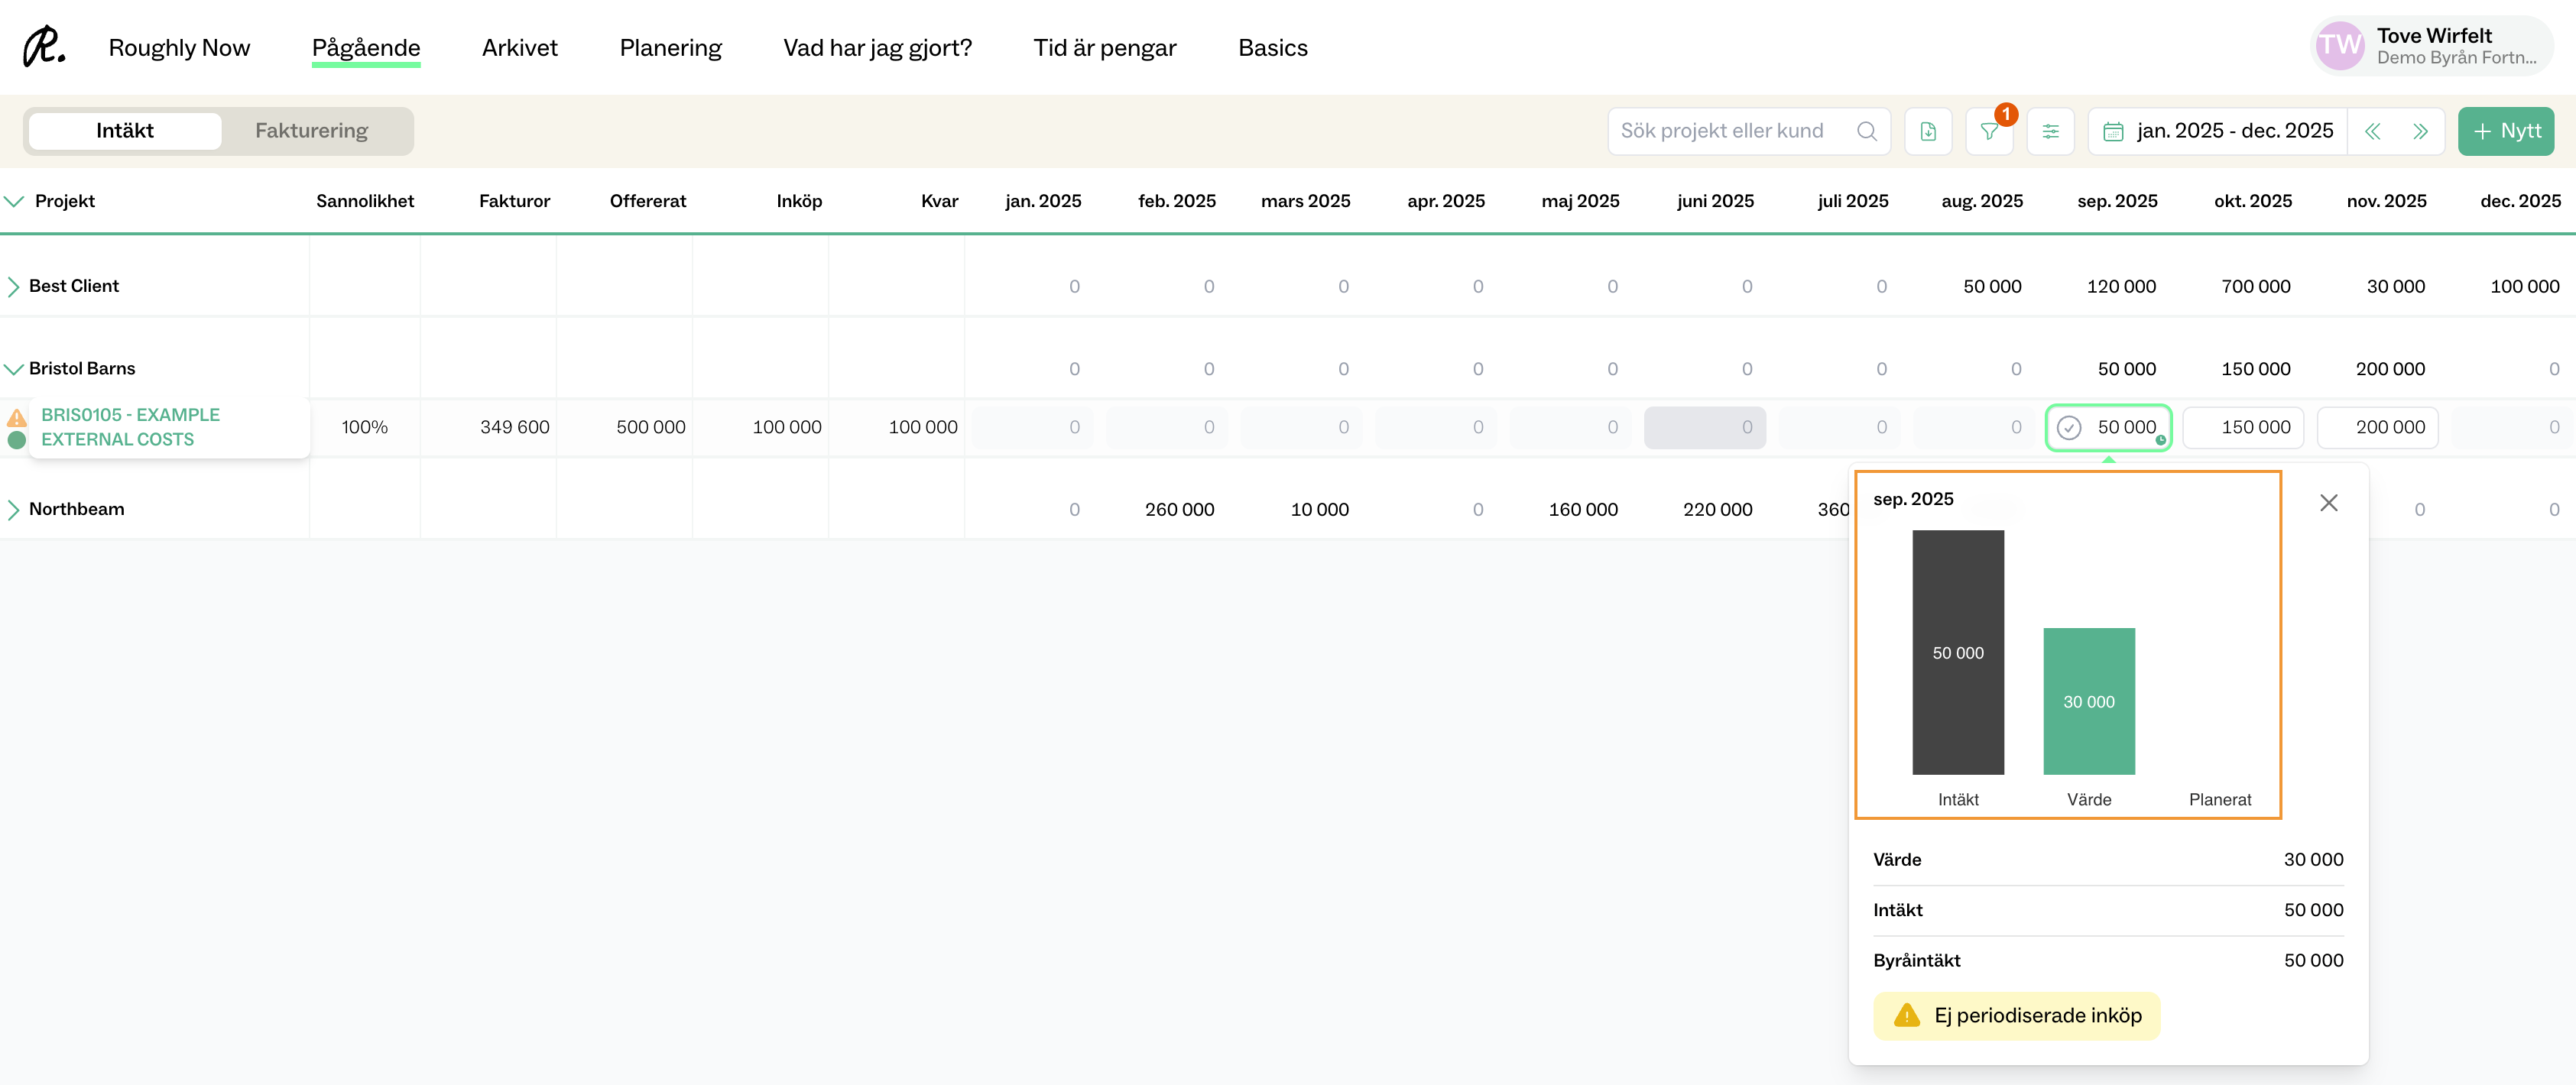The width and height of the screenshot is (2576, 1085).
Task: Close the sep. 2025 detail popup
Action: coord(2328,502)
